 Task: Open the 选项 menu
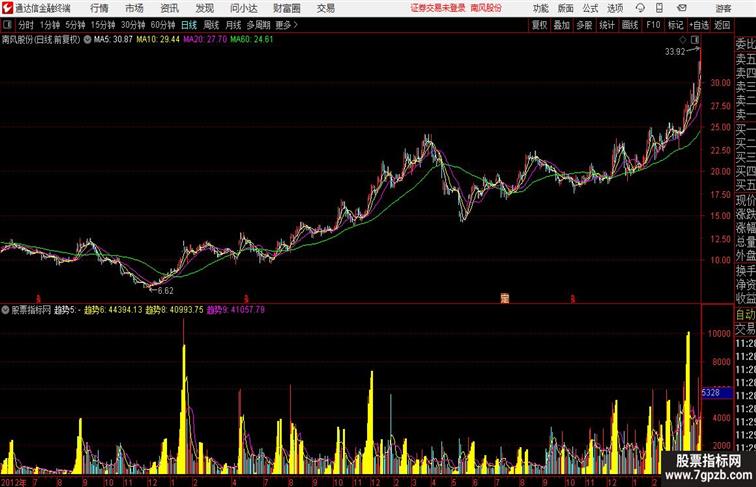(x=615, y=8)
